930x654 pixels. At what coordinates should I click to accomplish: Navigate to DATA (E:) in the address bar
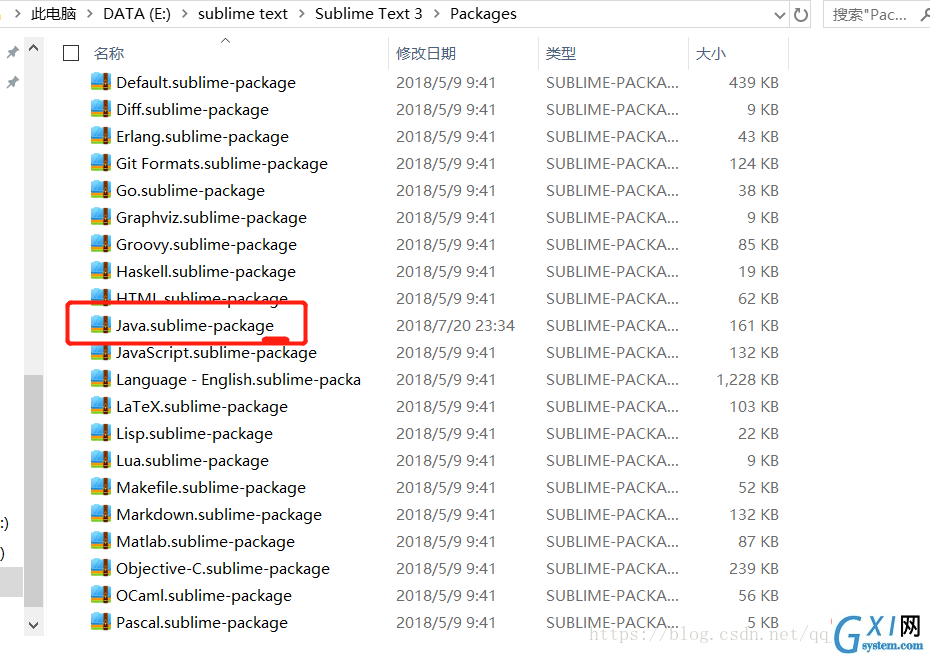pyautogui.click(x=137, y=14)
